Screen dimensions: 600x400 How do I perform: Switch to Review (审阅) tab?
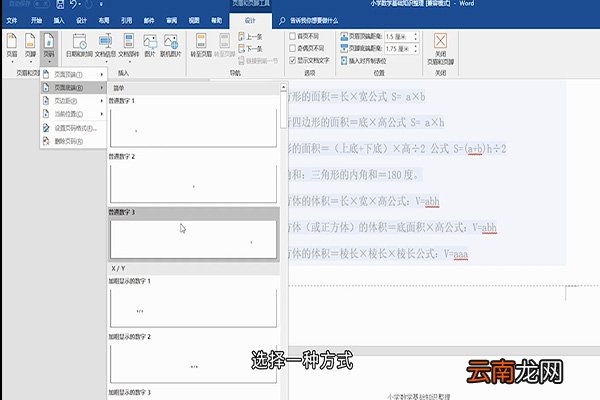click(171, 21)
